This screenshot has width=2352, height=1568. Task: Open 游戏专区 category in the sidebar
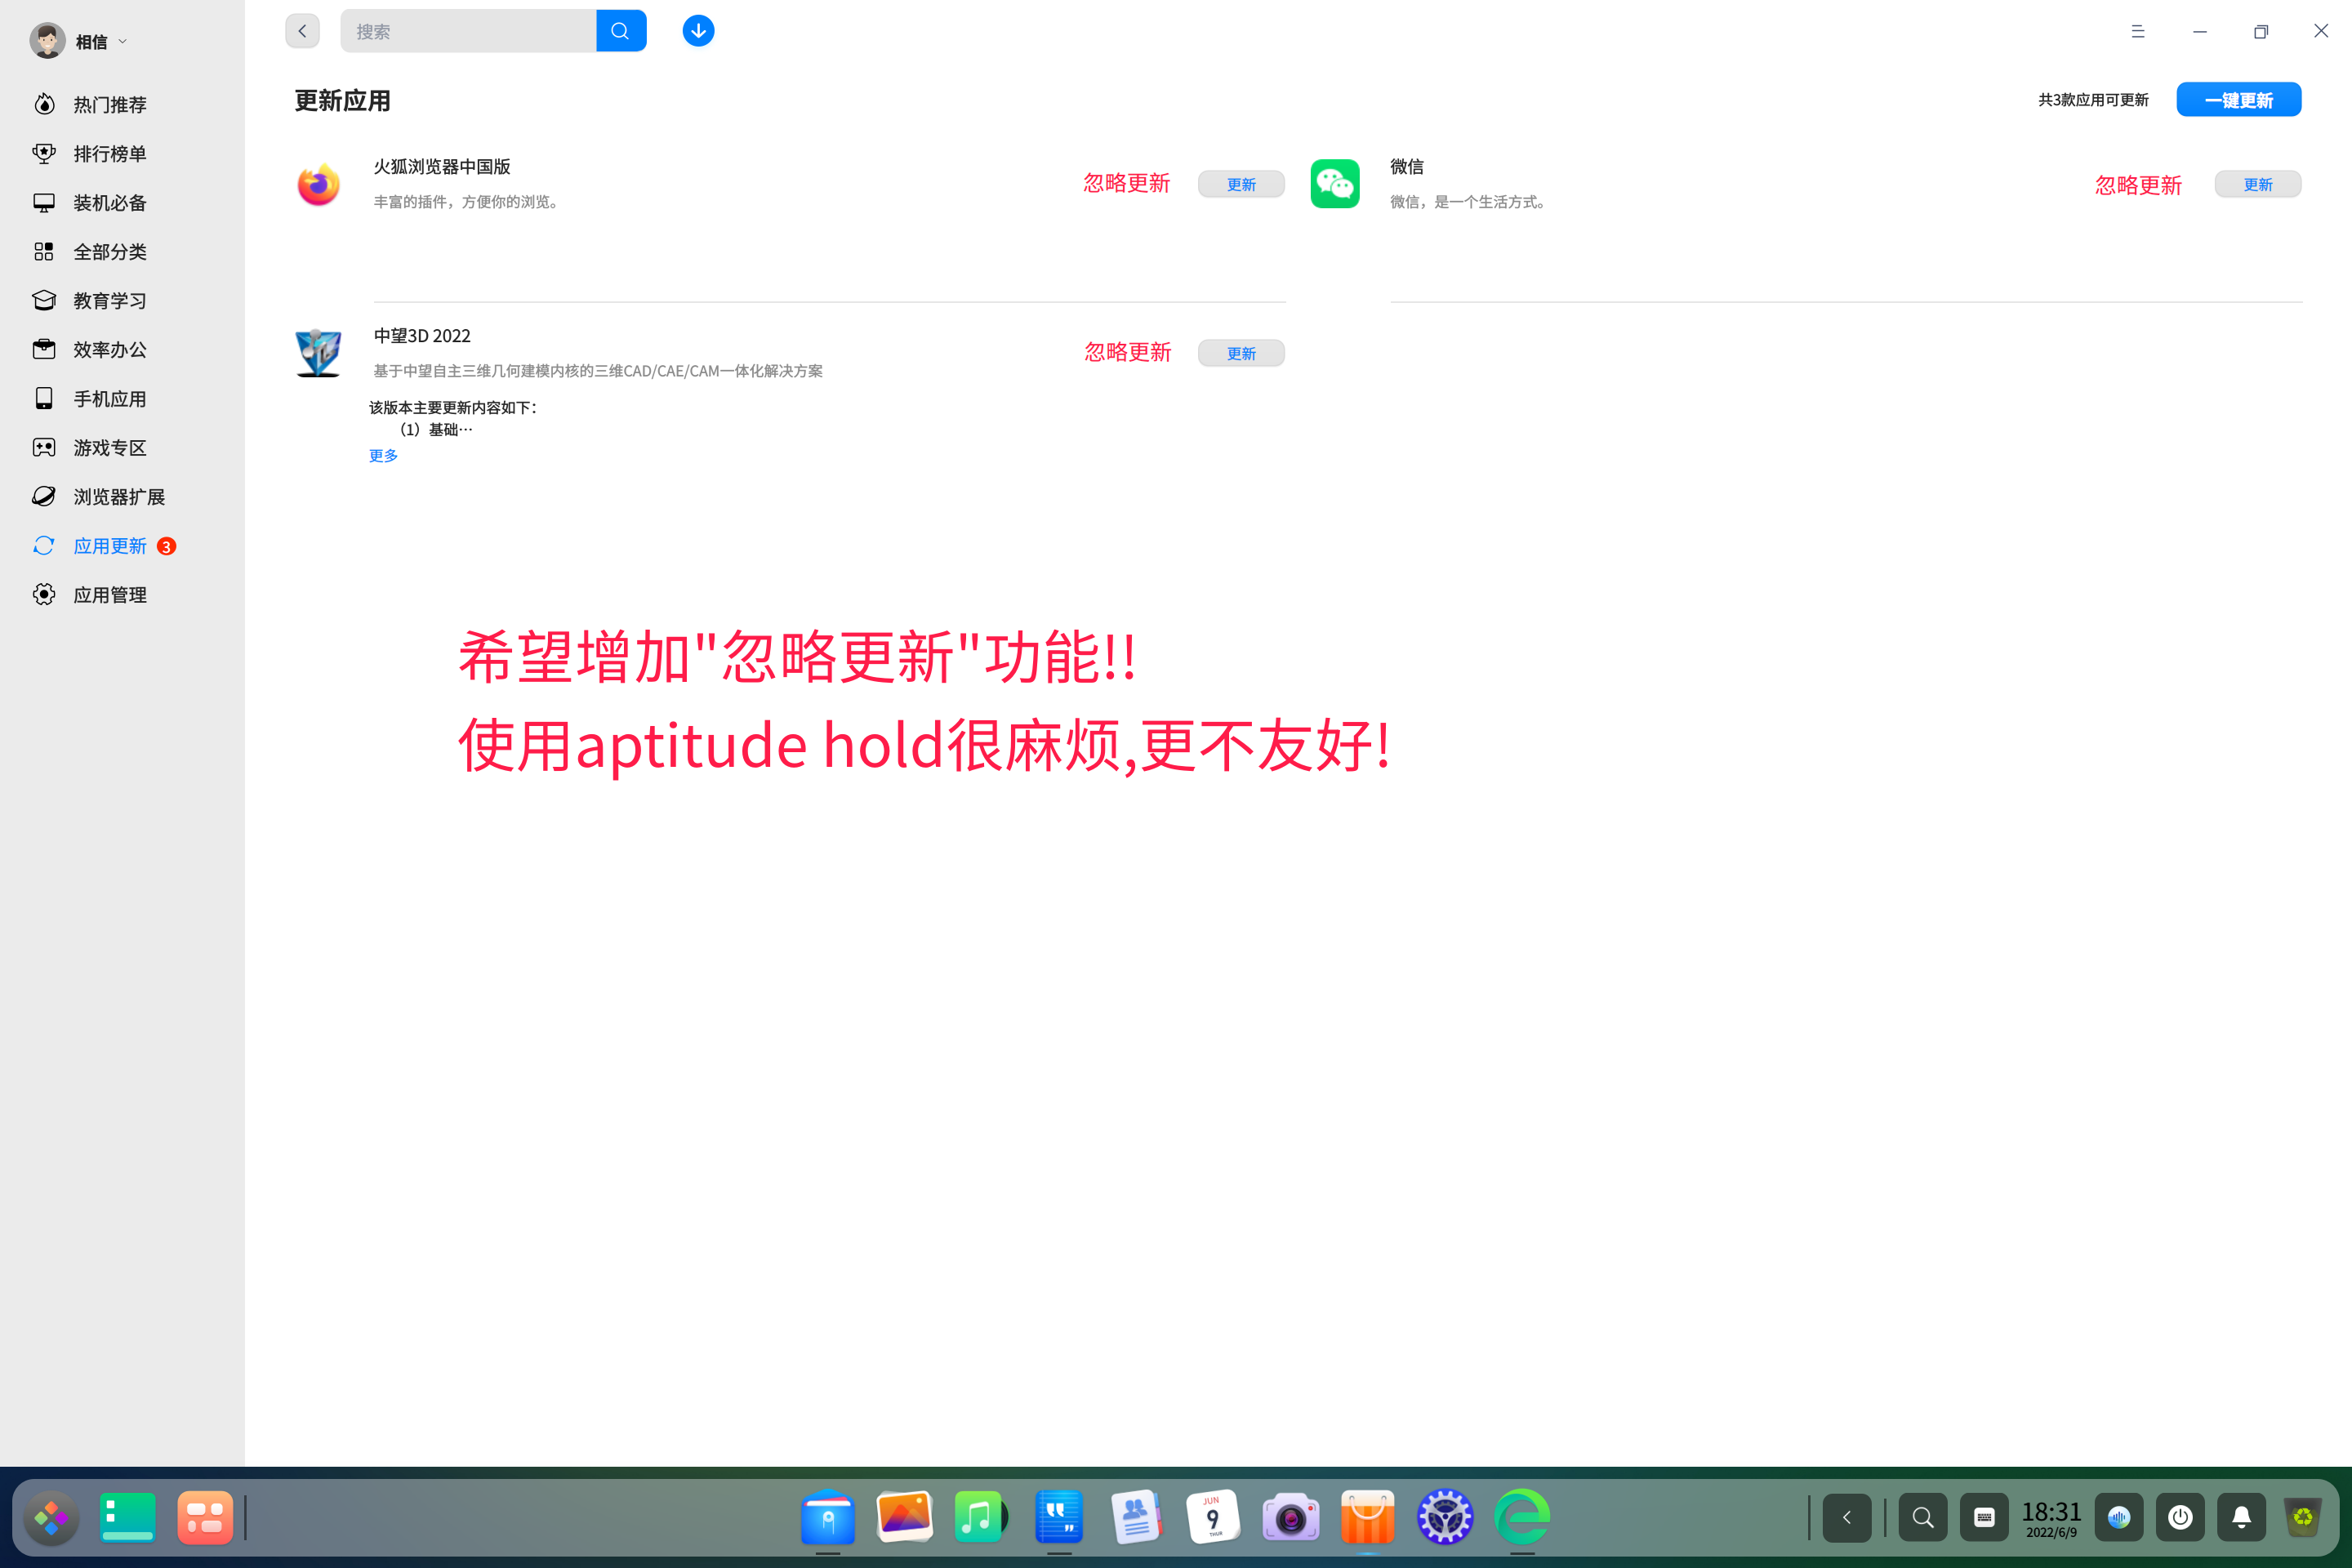(110, 448)
